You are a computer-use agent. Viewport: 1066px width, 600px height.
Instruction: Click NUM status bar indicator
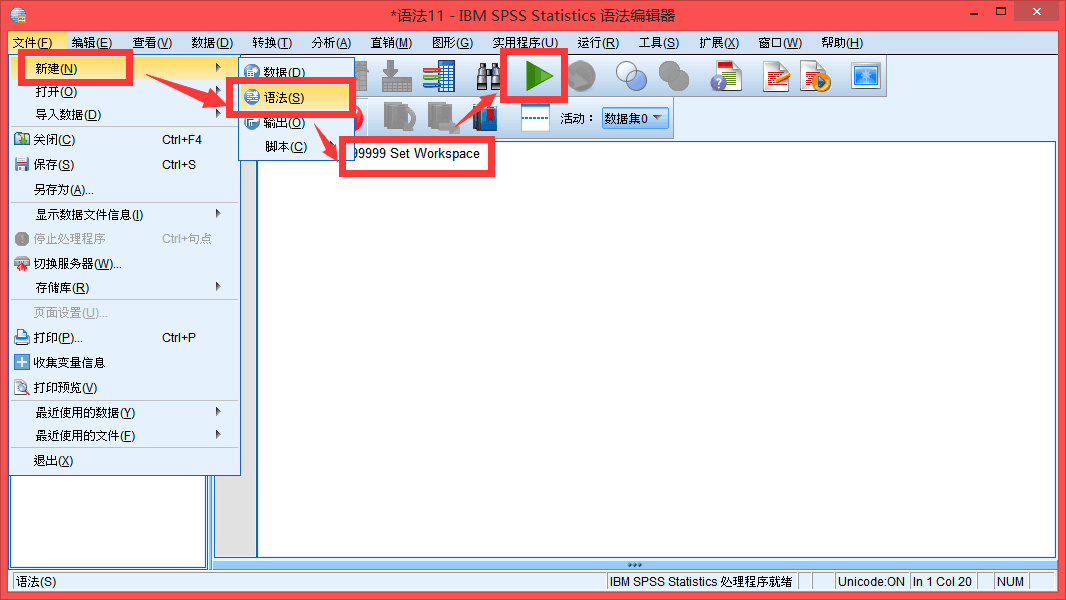tap(1010, 582)
